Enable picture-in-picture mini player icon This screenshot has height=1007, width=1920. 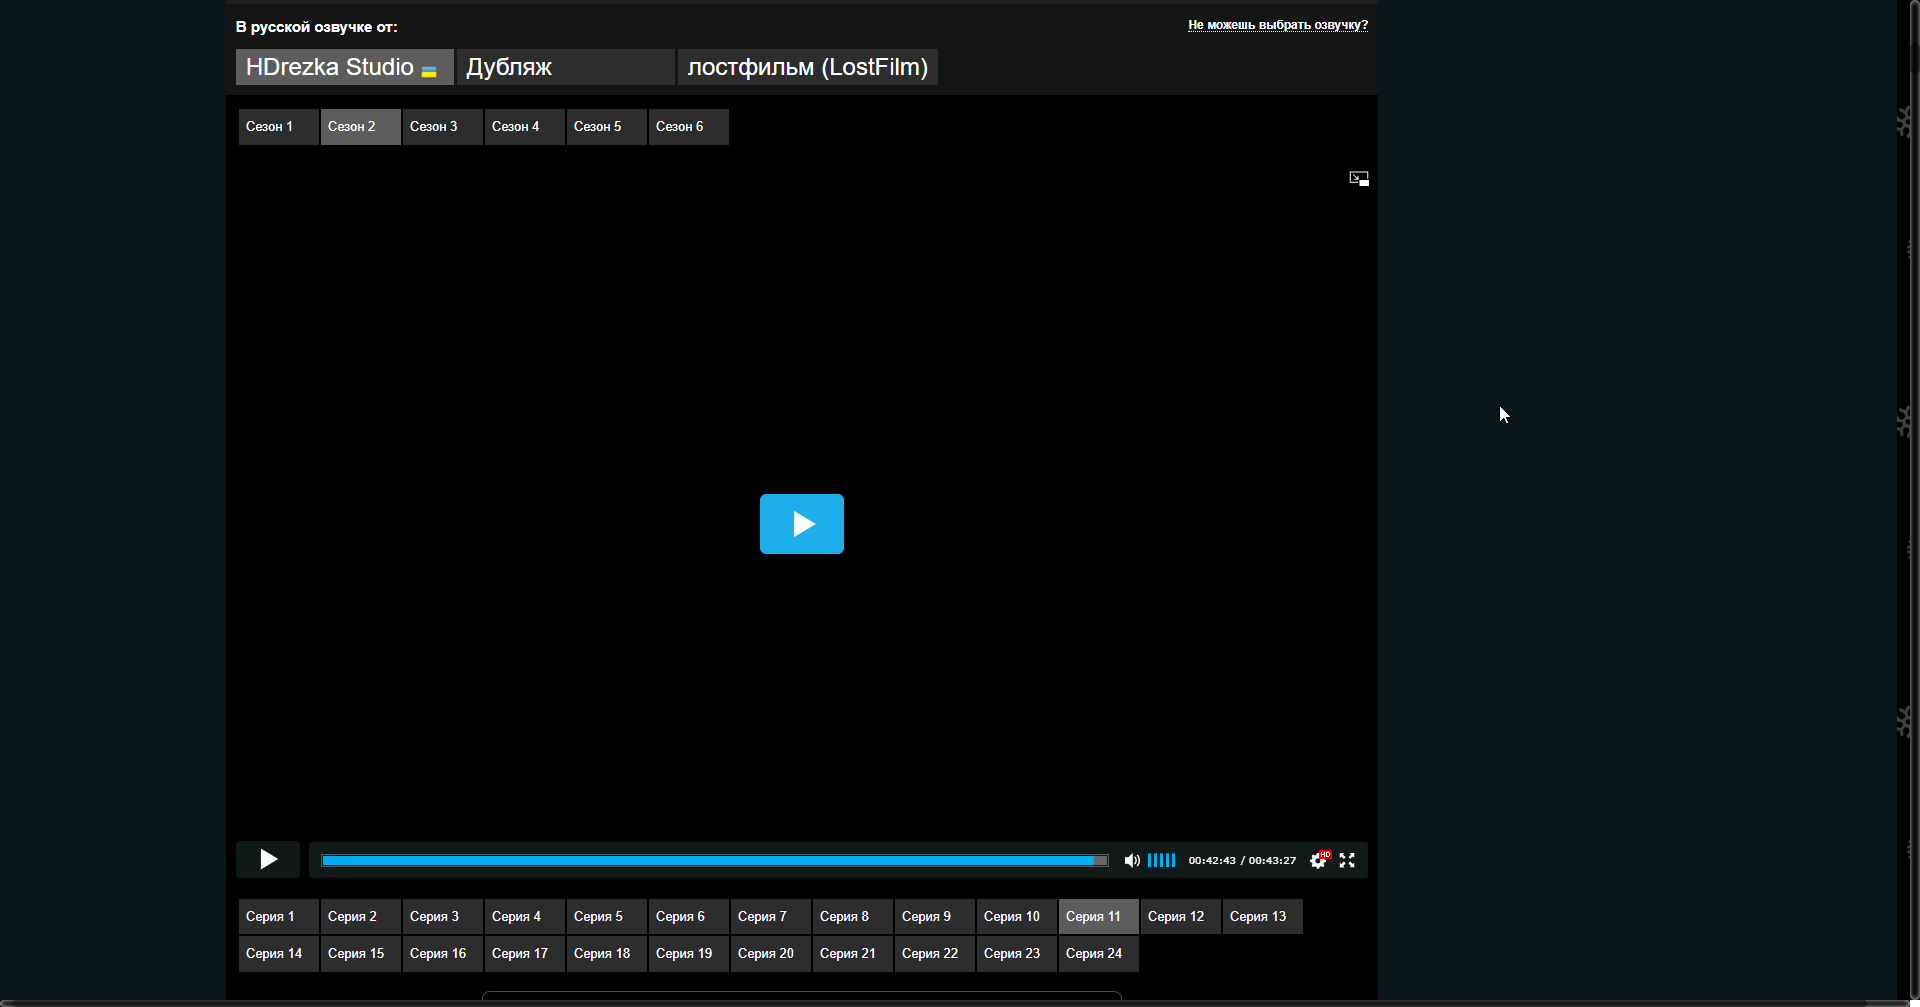click(x=1358, y=179)
